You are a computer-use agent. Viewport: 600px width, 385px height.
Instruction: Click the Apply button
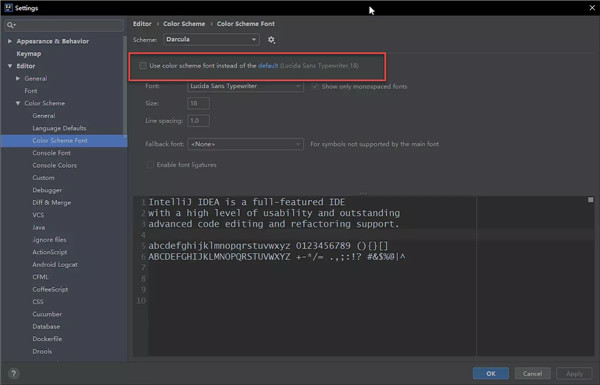pyautogui.click(x=574, y=374)
